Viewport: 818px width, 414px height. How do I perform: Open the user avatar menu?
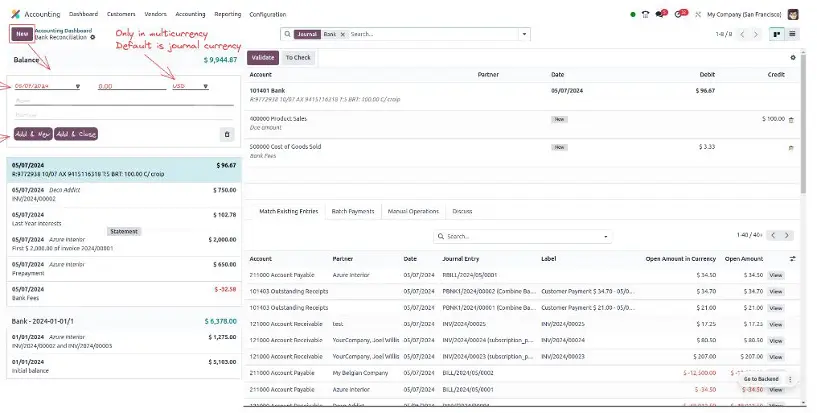(x=792, y=14)
